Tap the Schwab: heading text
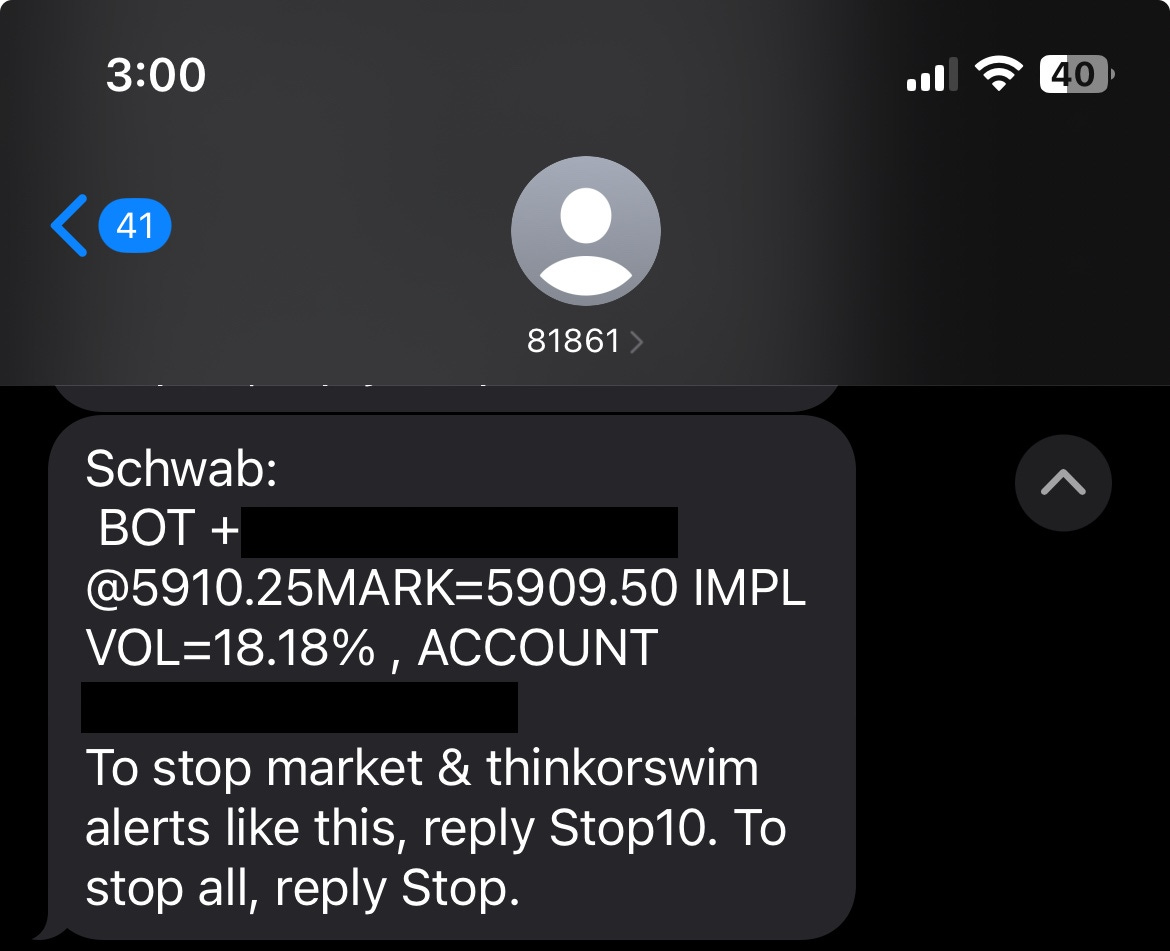The image size is (1170, 951). pos(181,469)
